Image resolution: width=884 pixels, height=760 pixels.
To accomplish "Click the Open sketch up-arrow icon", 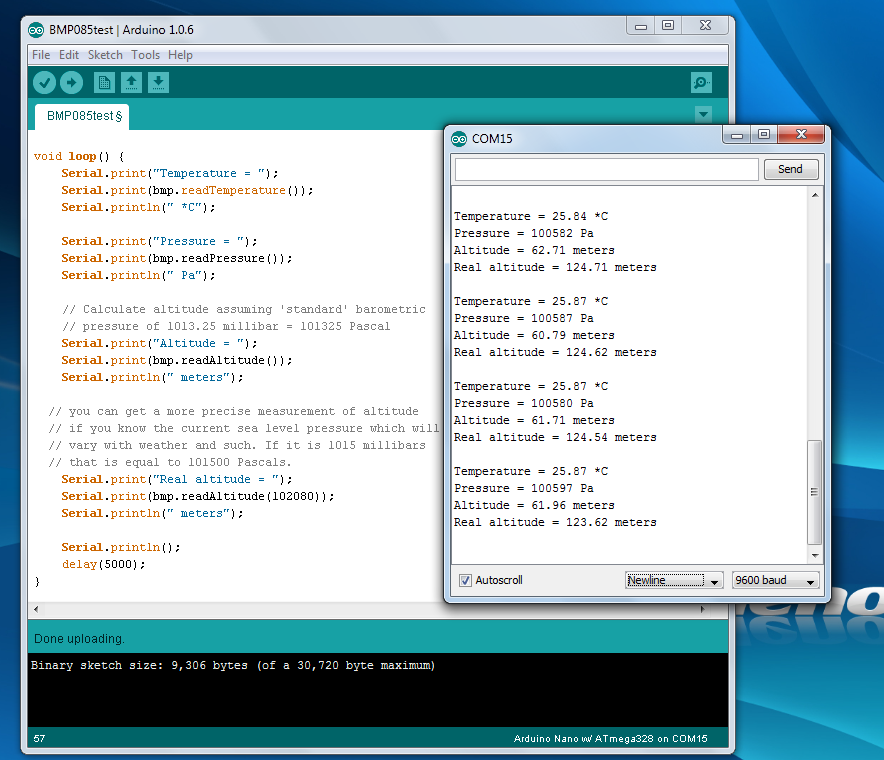I will click(131, 83).
